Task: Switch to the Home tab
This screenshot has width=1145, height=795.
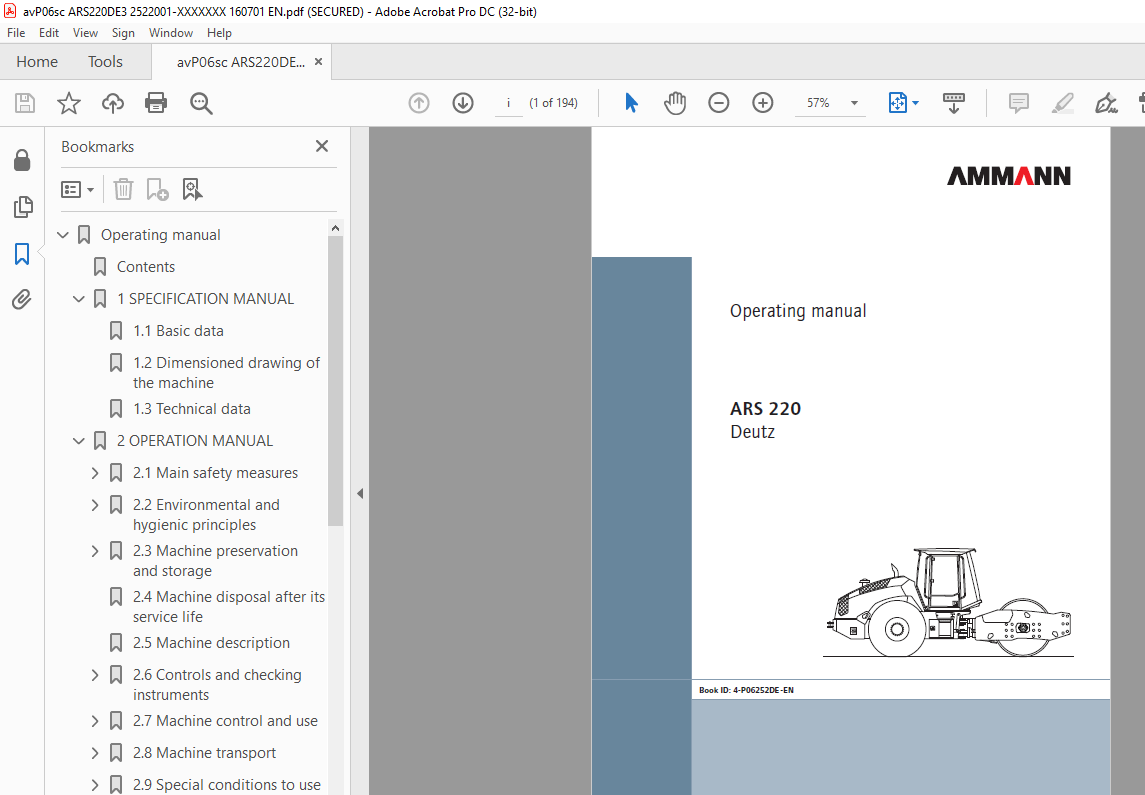Action: [x=37, y=62]
